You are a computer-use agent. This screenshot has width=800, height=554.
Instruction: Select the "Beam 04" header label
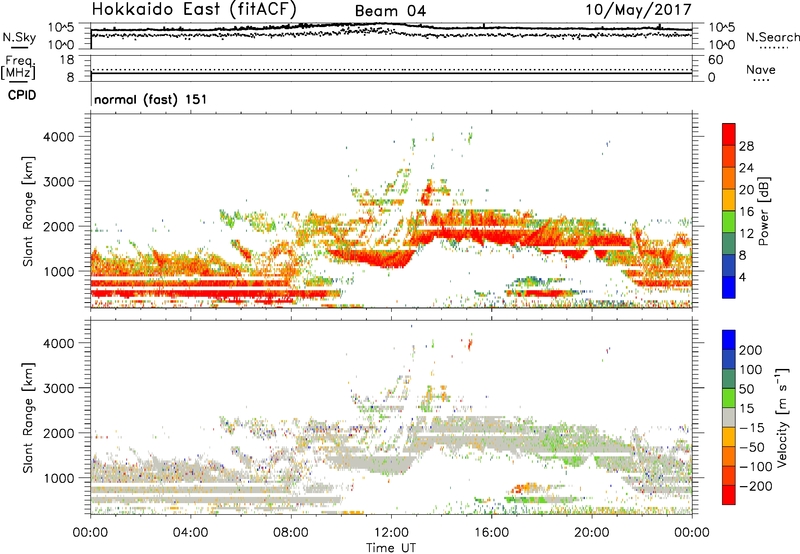coord(390,11)
